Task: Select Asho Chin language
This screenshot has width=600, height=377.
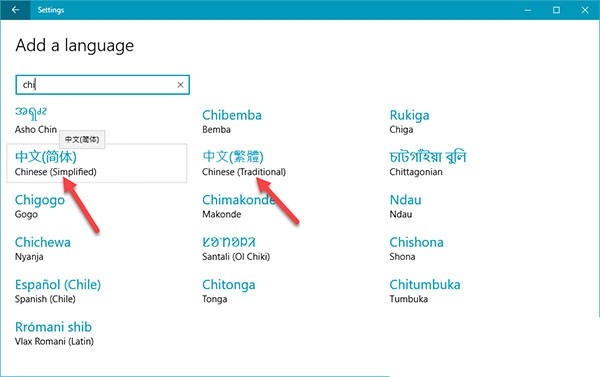Action: pos(36,120)
